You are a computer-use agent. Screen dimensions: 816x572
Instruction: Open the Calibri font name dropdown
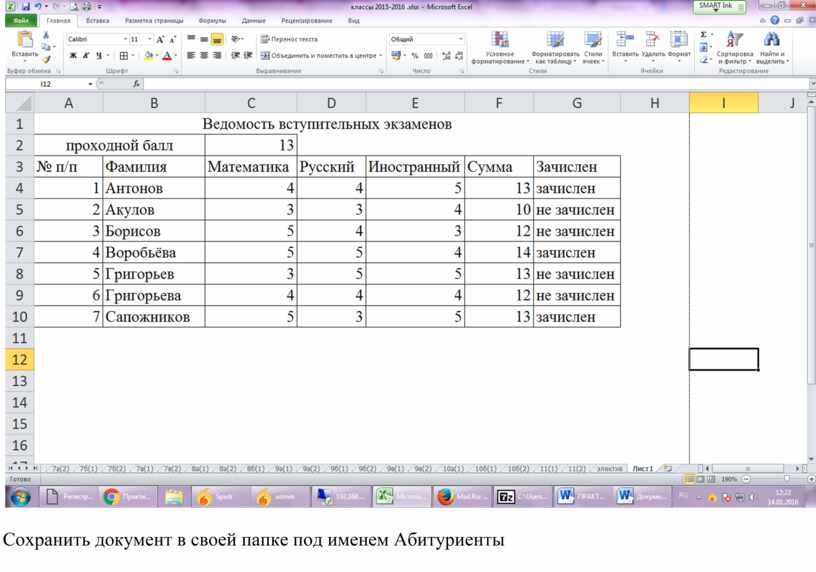tap(125, 39)
